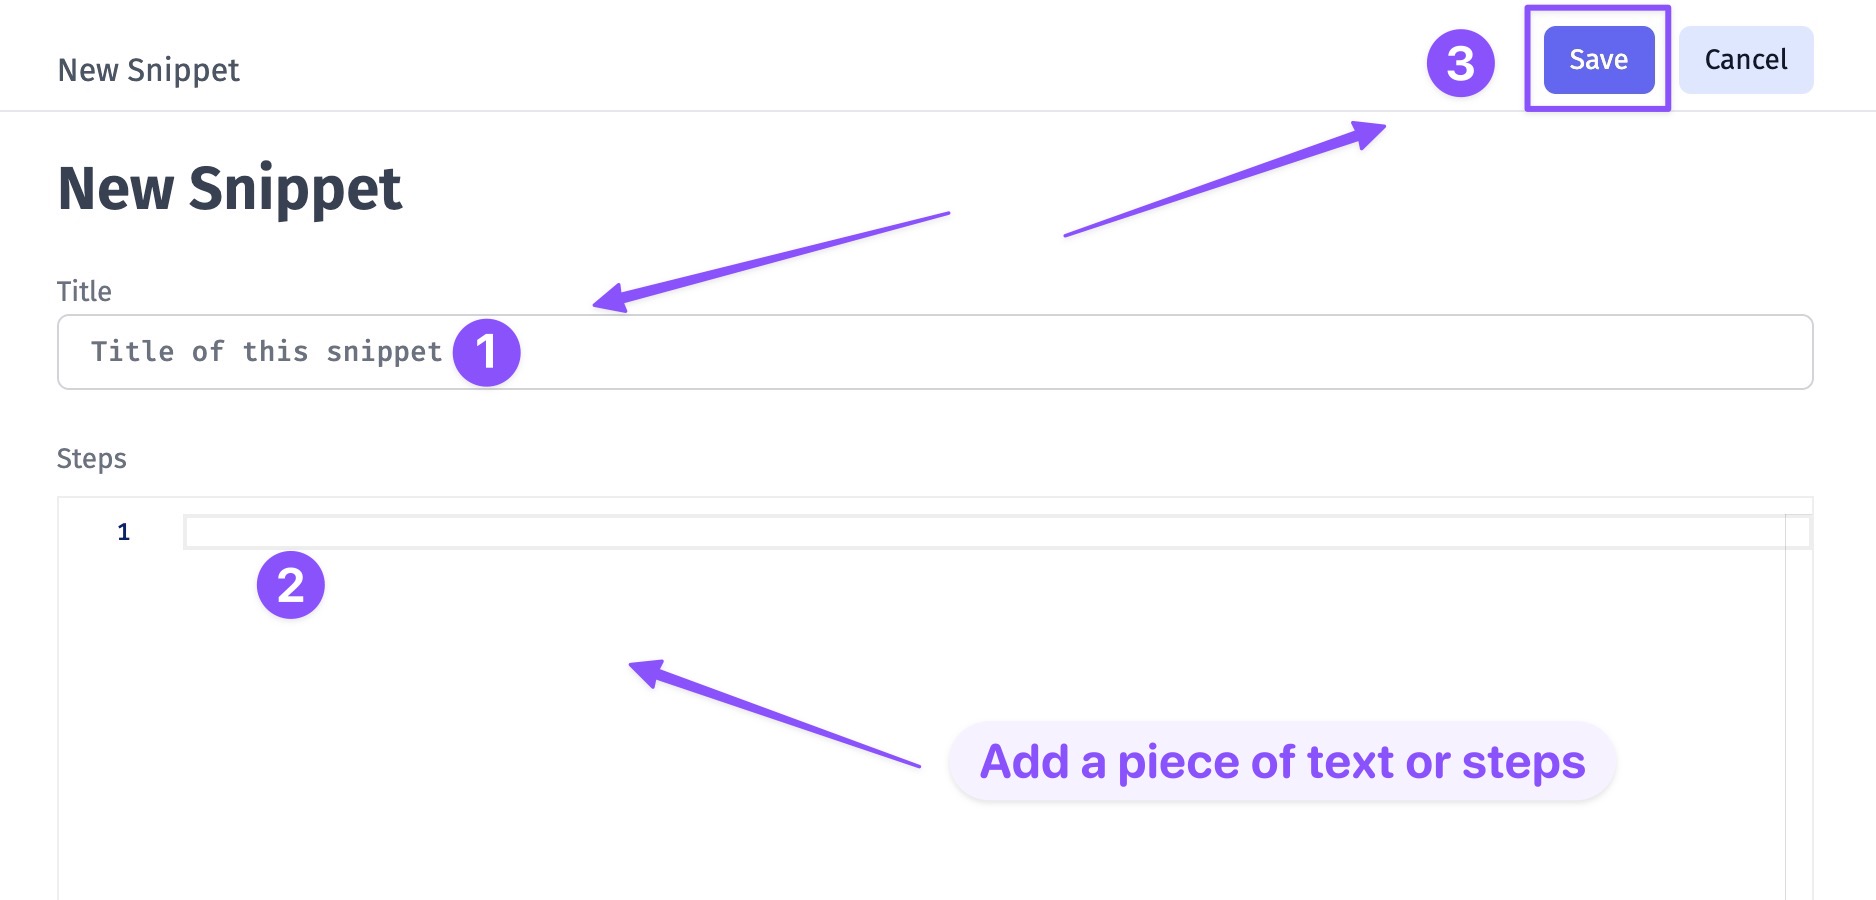1876x900 pixels.
Task: Click the overview ruler marker beside line 1
Action: pos(1798,531)
